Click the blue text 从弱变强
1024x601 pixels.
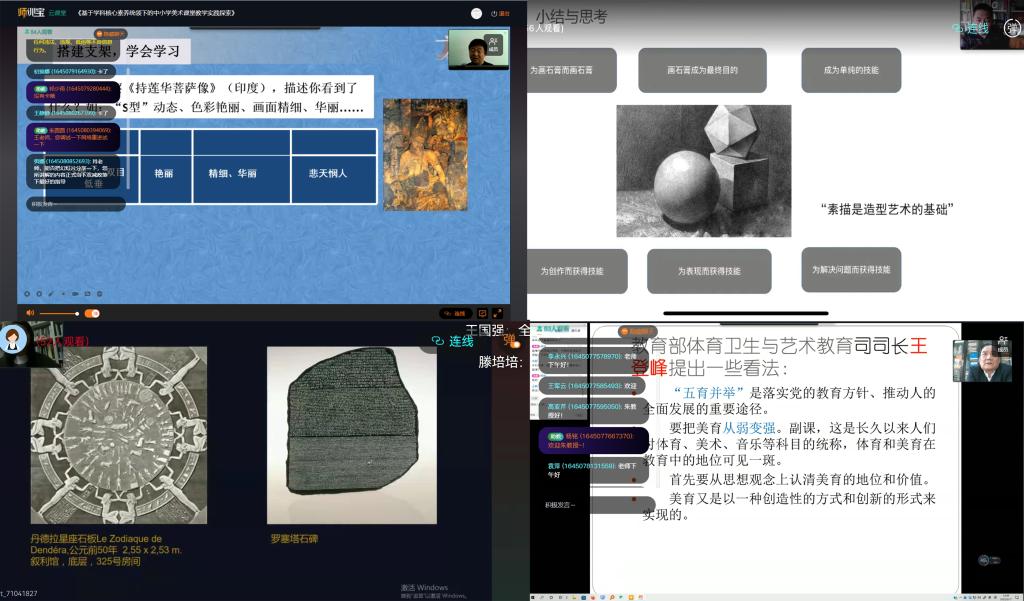tap(748, 429)
